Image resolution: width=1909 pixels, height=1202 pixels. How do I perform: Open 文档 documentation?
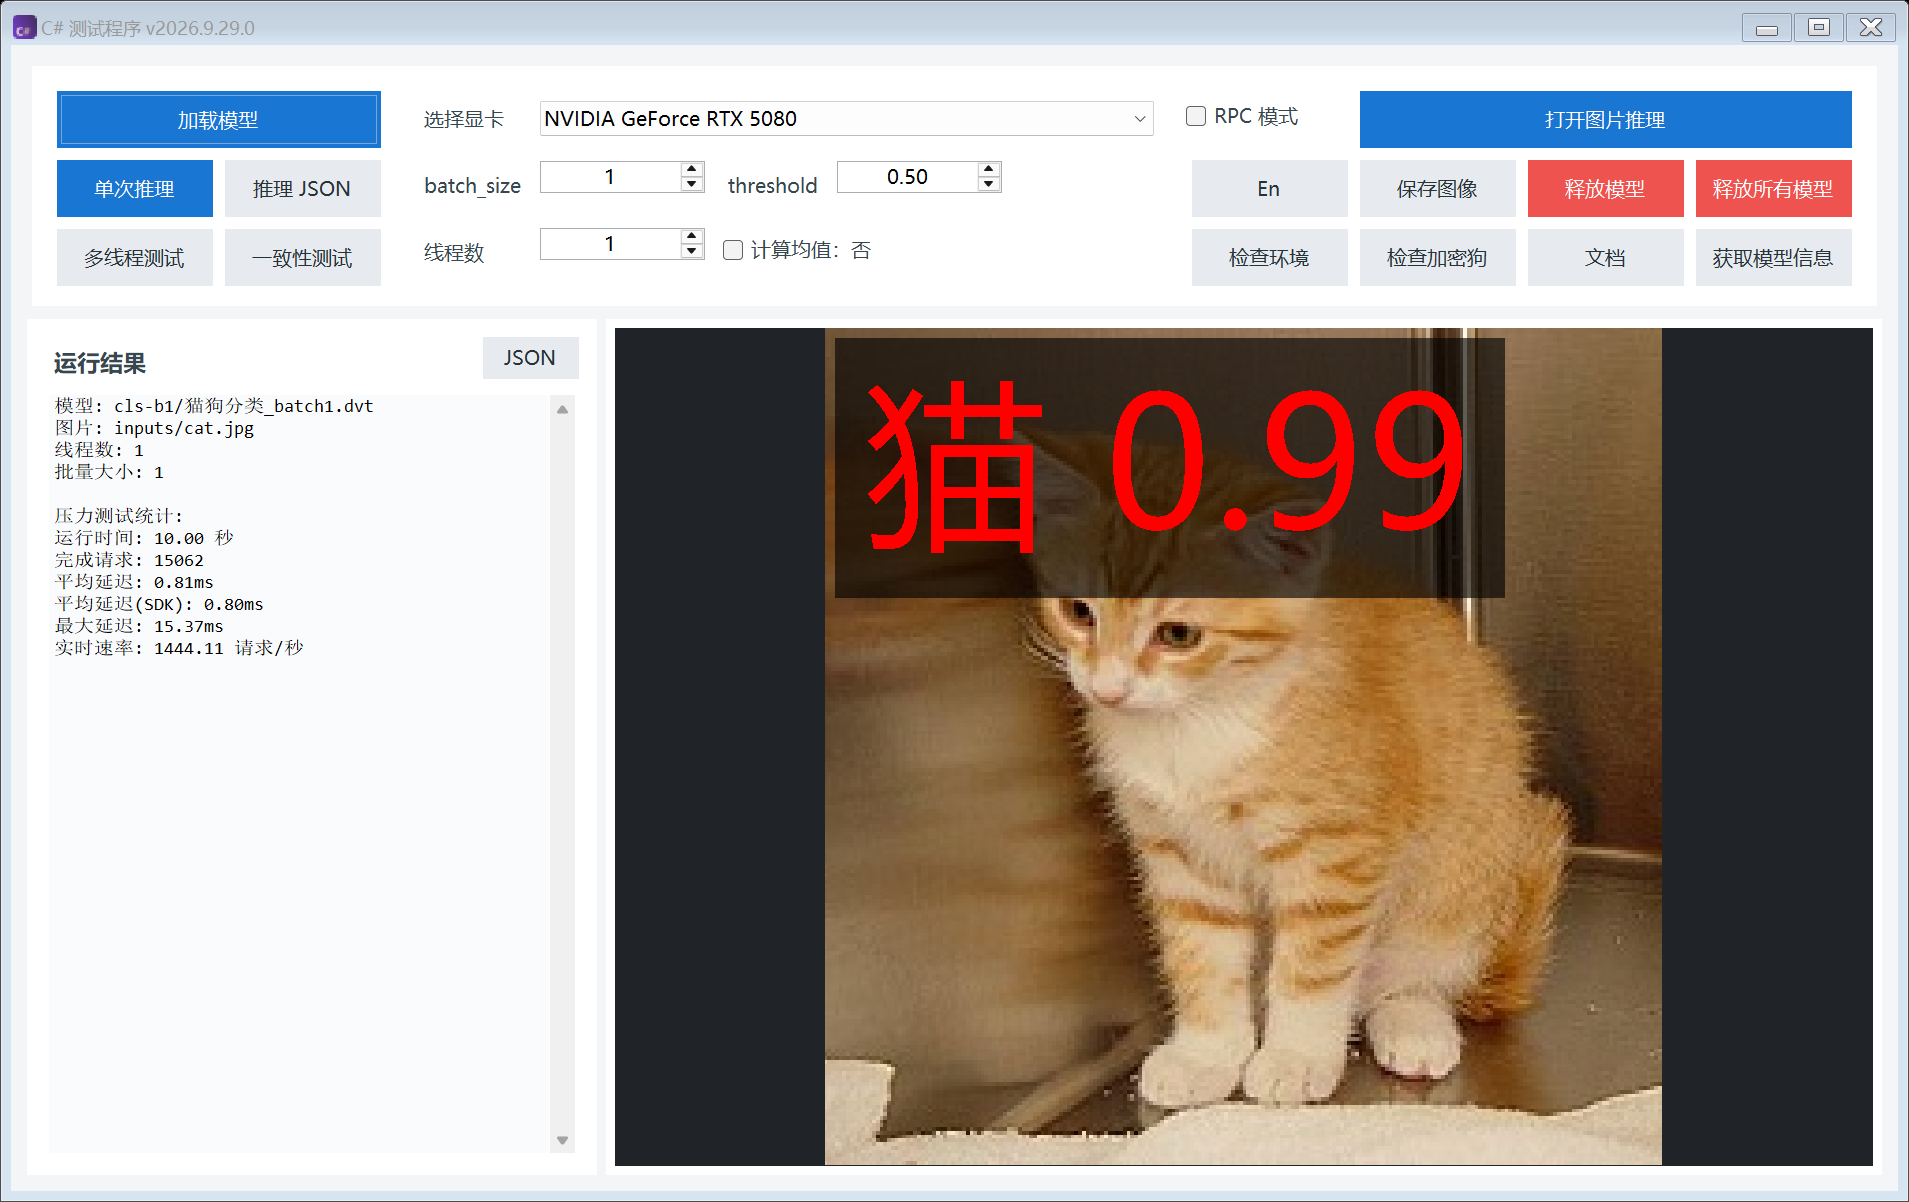click(x=1605, y=258)
